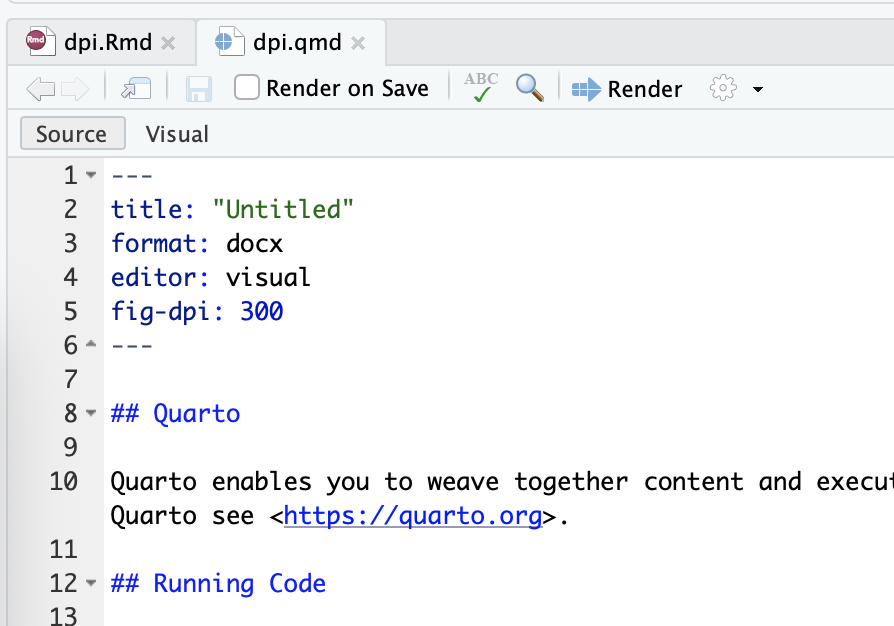Open find and replace magnifier icon

pyautogui.click(x=530, y=88)
